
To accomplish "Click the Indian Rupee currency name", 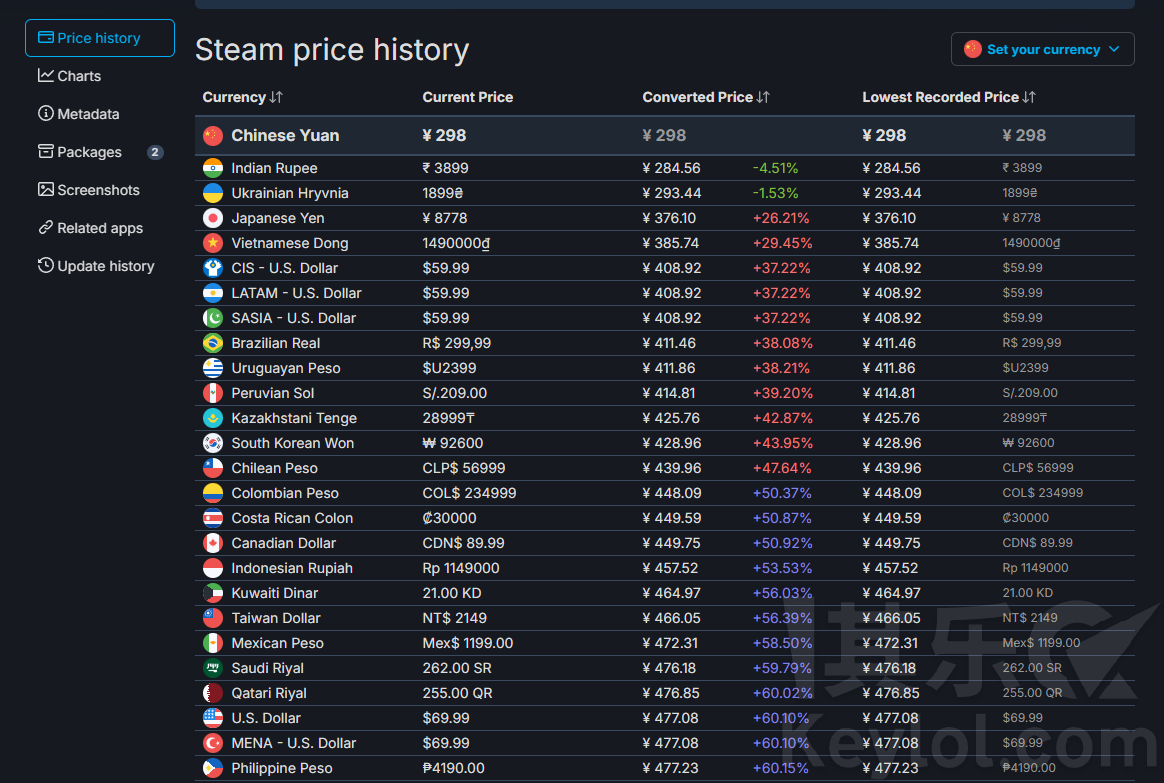I will (x=274, y=168).
